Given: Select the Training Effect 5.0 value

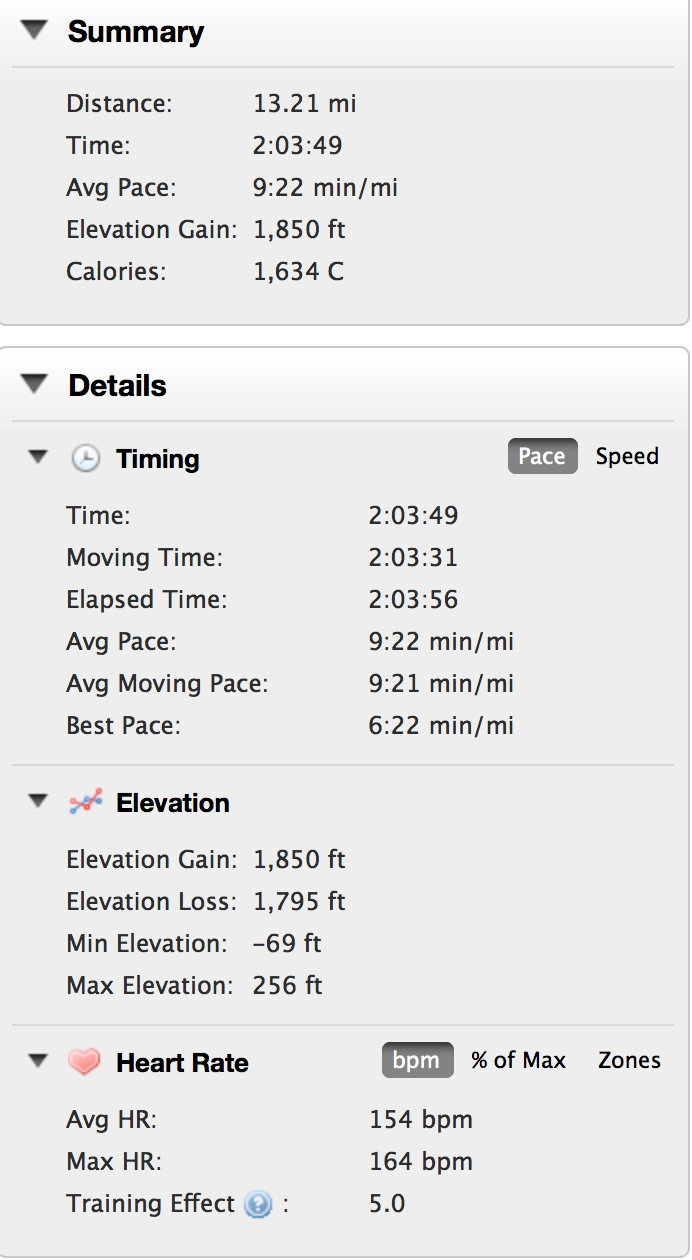Looking at the screenshot, I should (387, 1204).
